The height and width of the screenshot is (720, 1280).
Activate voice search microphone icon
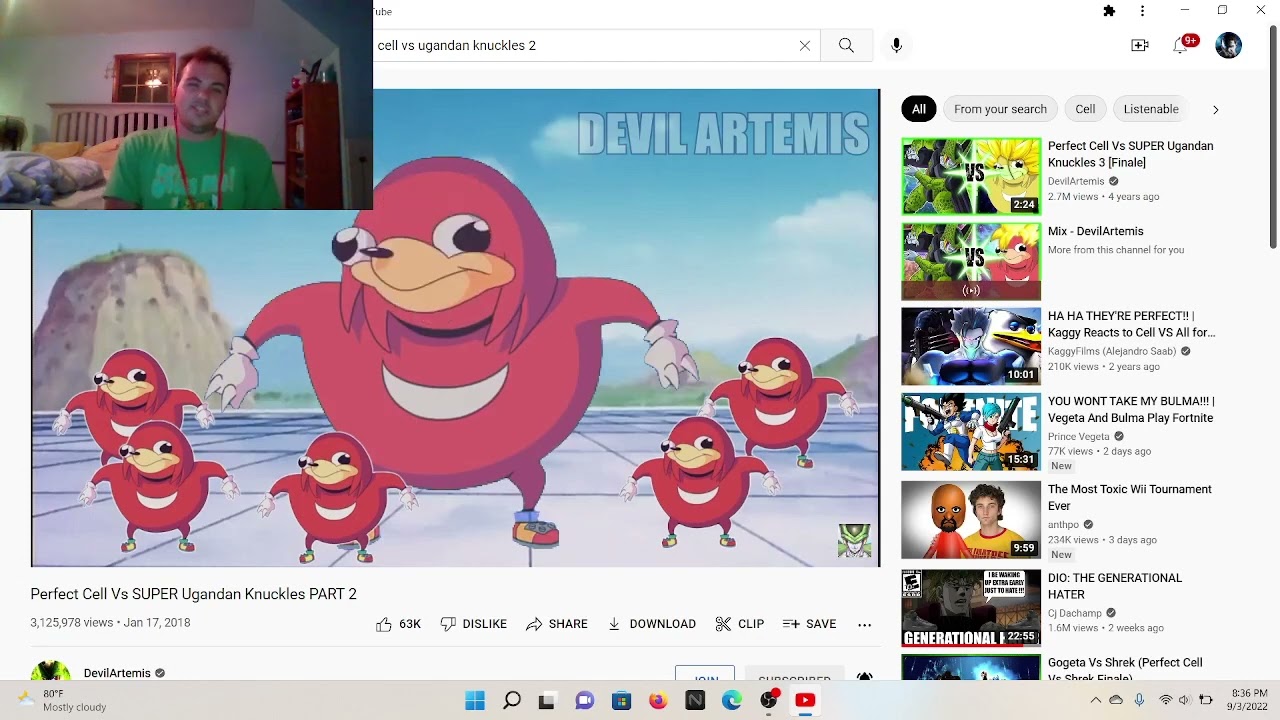point(896,45)
